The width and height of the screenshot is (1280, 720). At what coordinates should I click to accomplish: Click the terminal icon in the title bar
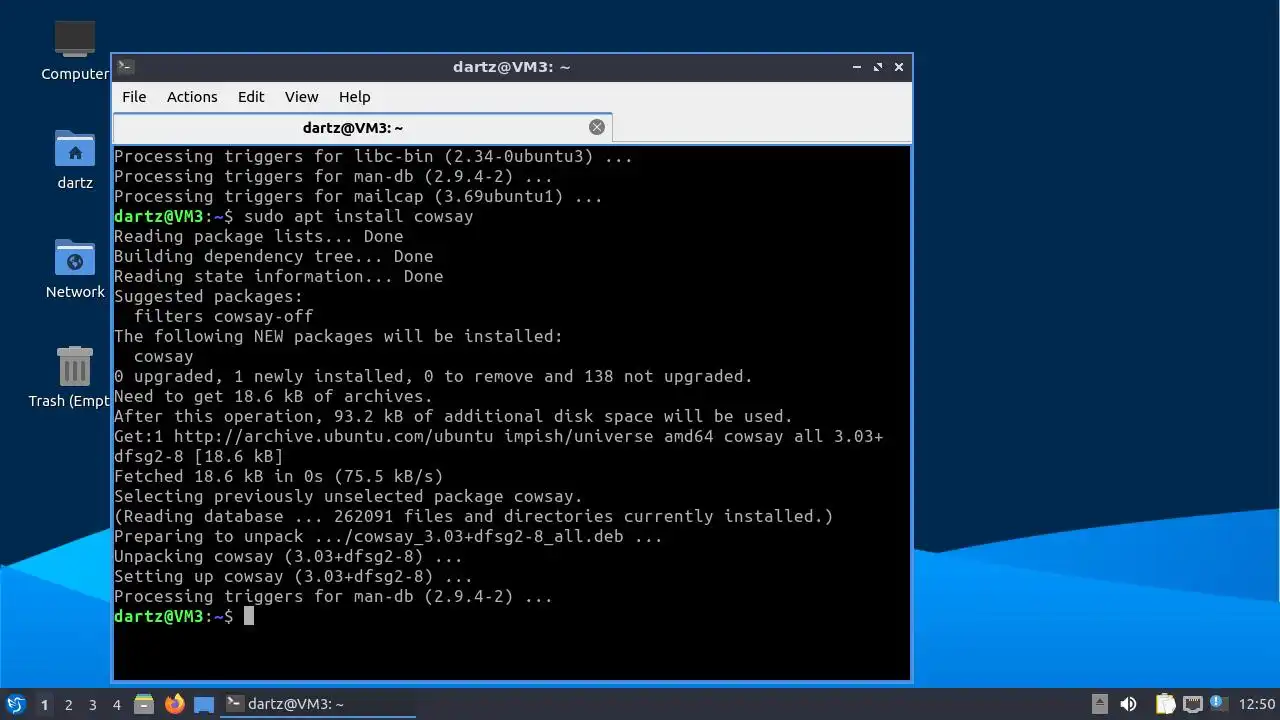point(125,67)
